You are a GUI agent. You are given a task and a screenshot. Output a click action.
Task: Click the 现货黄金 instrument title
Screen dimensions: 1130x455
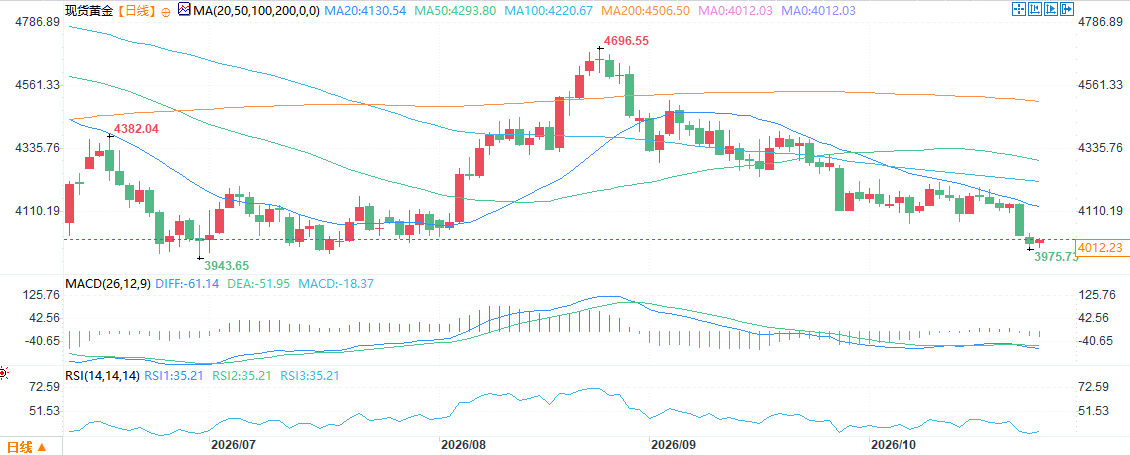[x=87, y=10]
